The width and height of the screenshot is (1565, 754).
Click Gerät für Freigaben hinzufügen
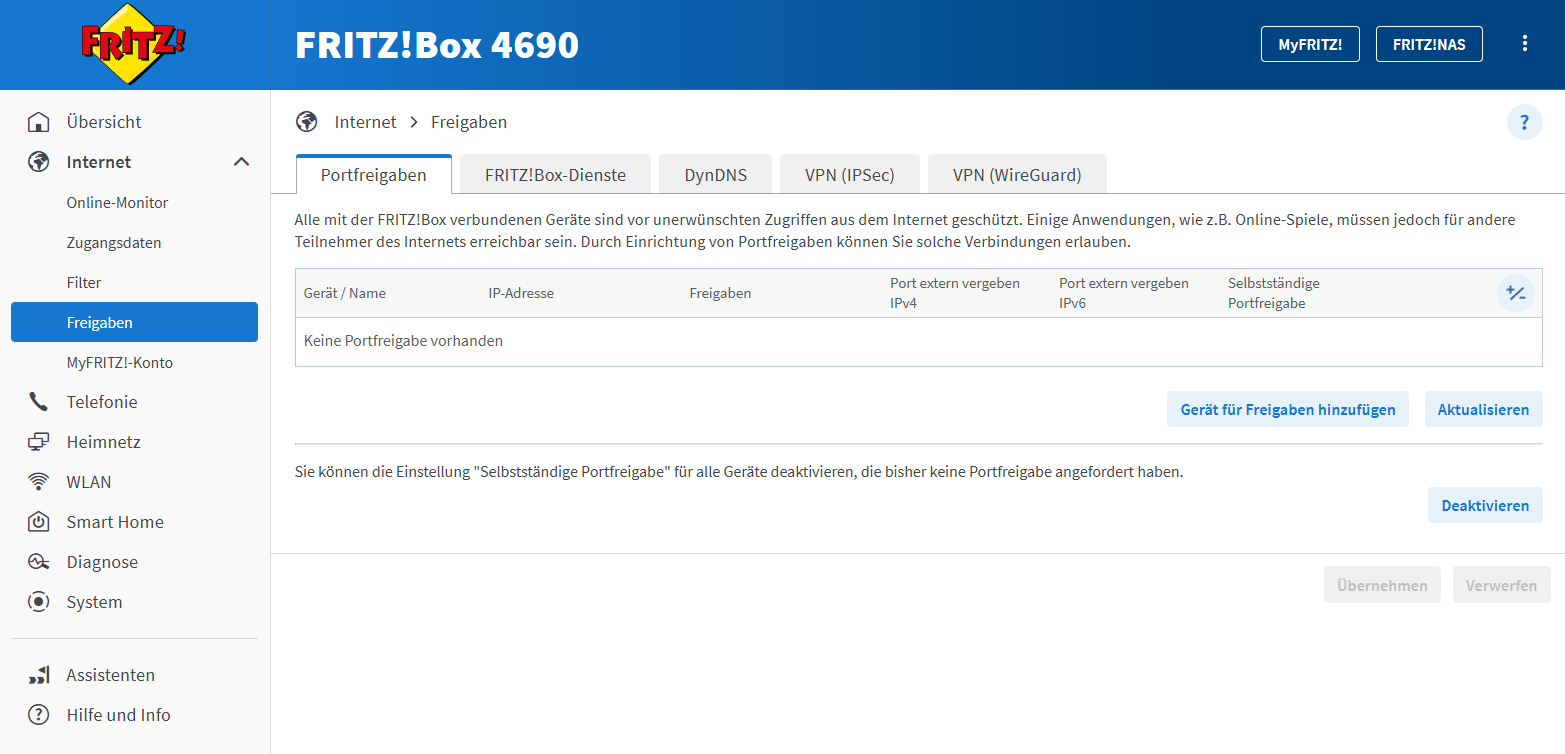1288,409
